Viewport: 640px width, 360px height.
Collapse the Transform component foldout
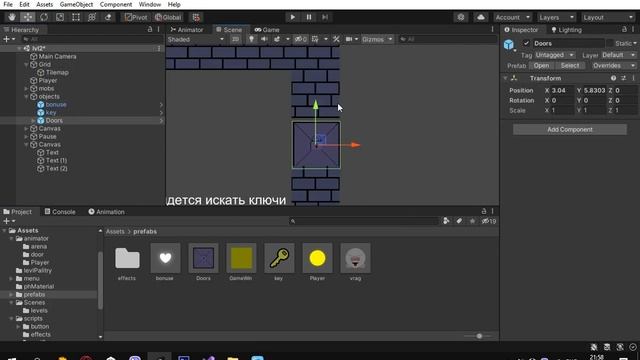(x=505, y=78)
